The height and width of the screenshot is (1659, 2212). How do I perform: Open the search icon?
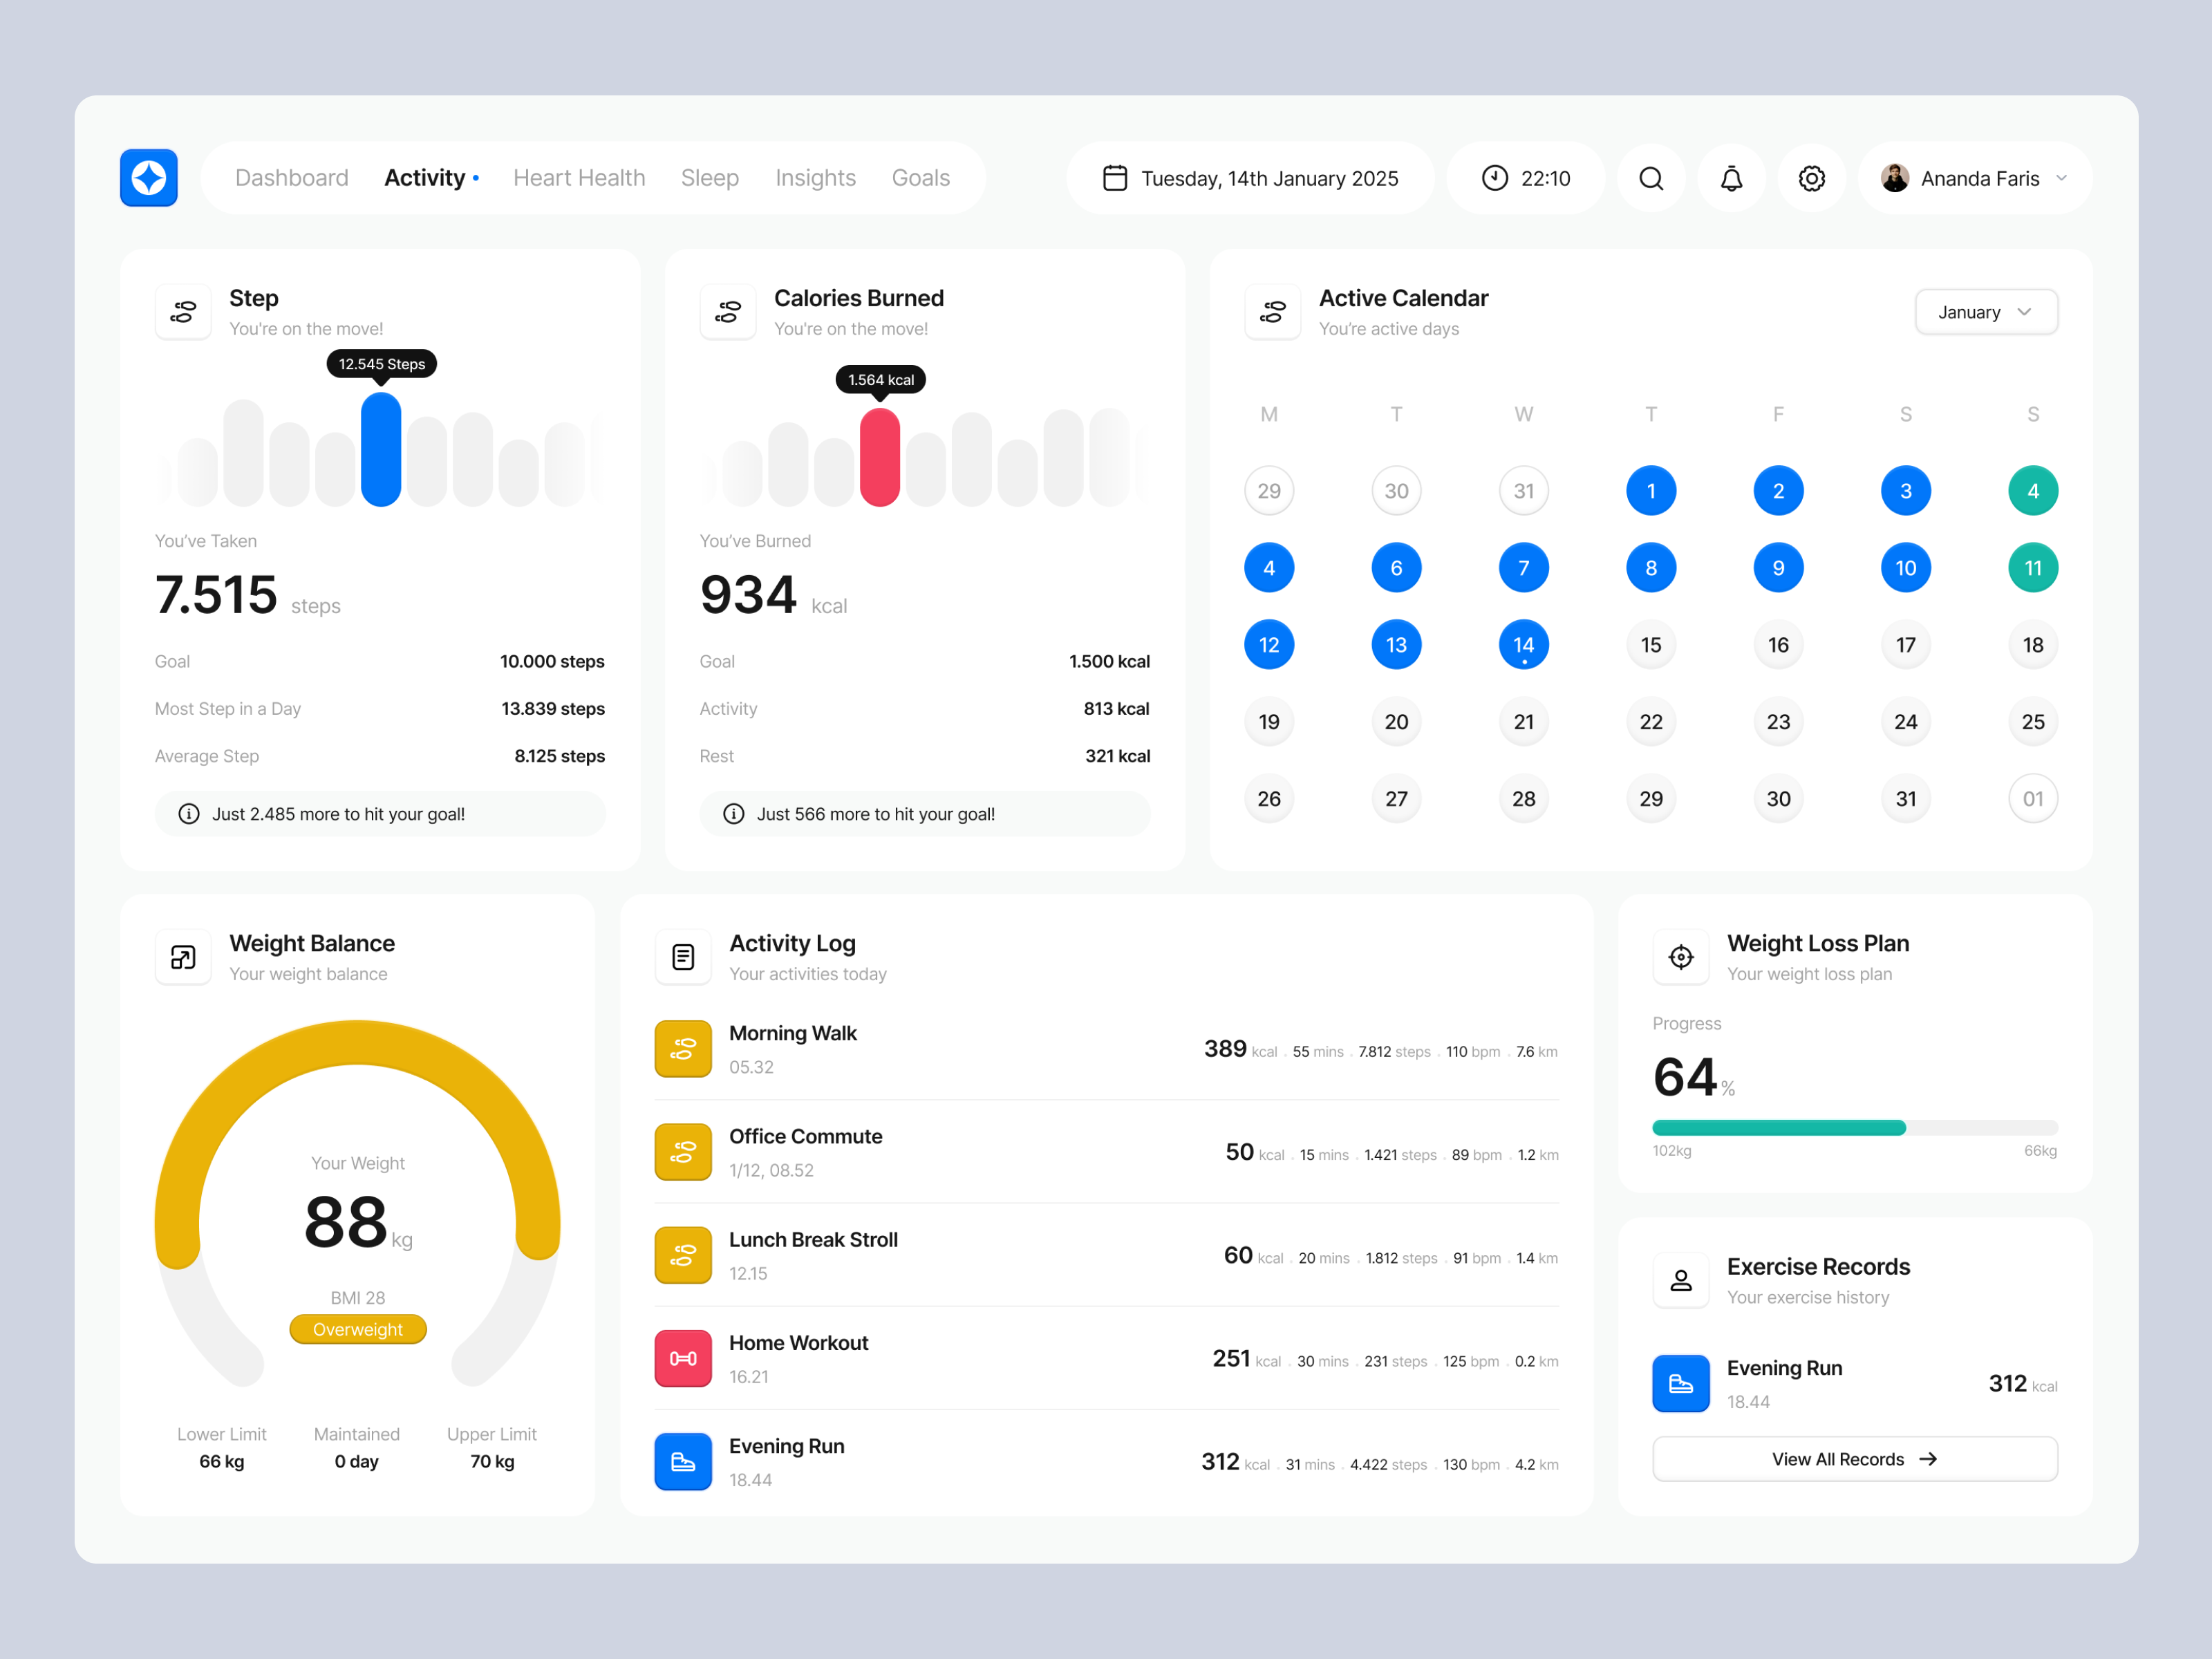(x=1651, y=177)
